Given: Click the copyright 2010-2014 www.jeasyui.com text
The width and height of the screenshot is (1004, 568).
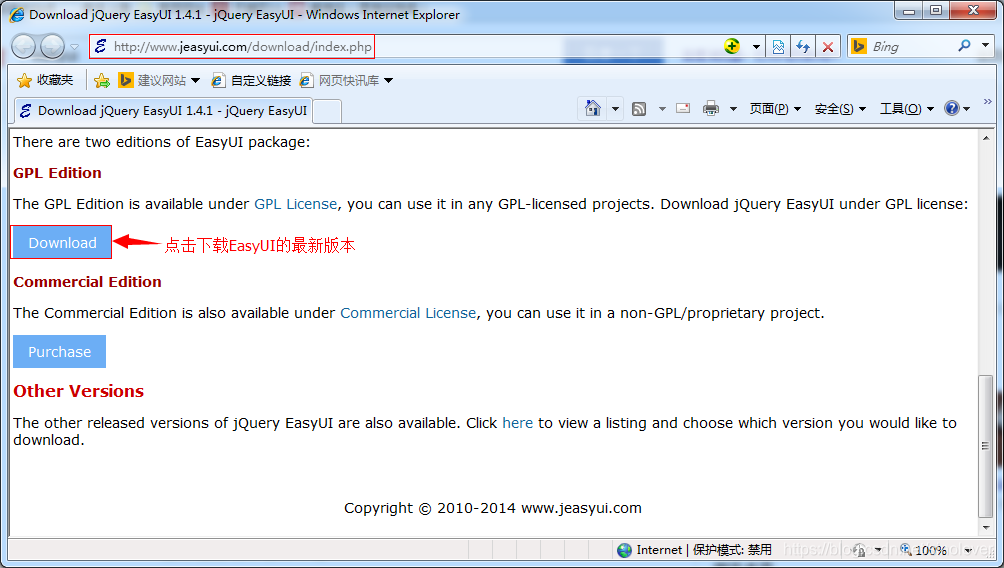Looking at the screenshot, I should [492, 508].
